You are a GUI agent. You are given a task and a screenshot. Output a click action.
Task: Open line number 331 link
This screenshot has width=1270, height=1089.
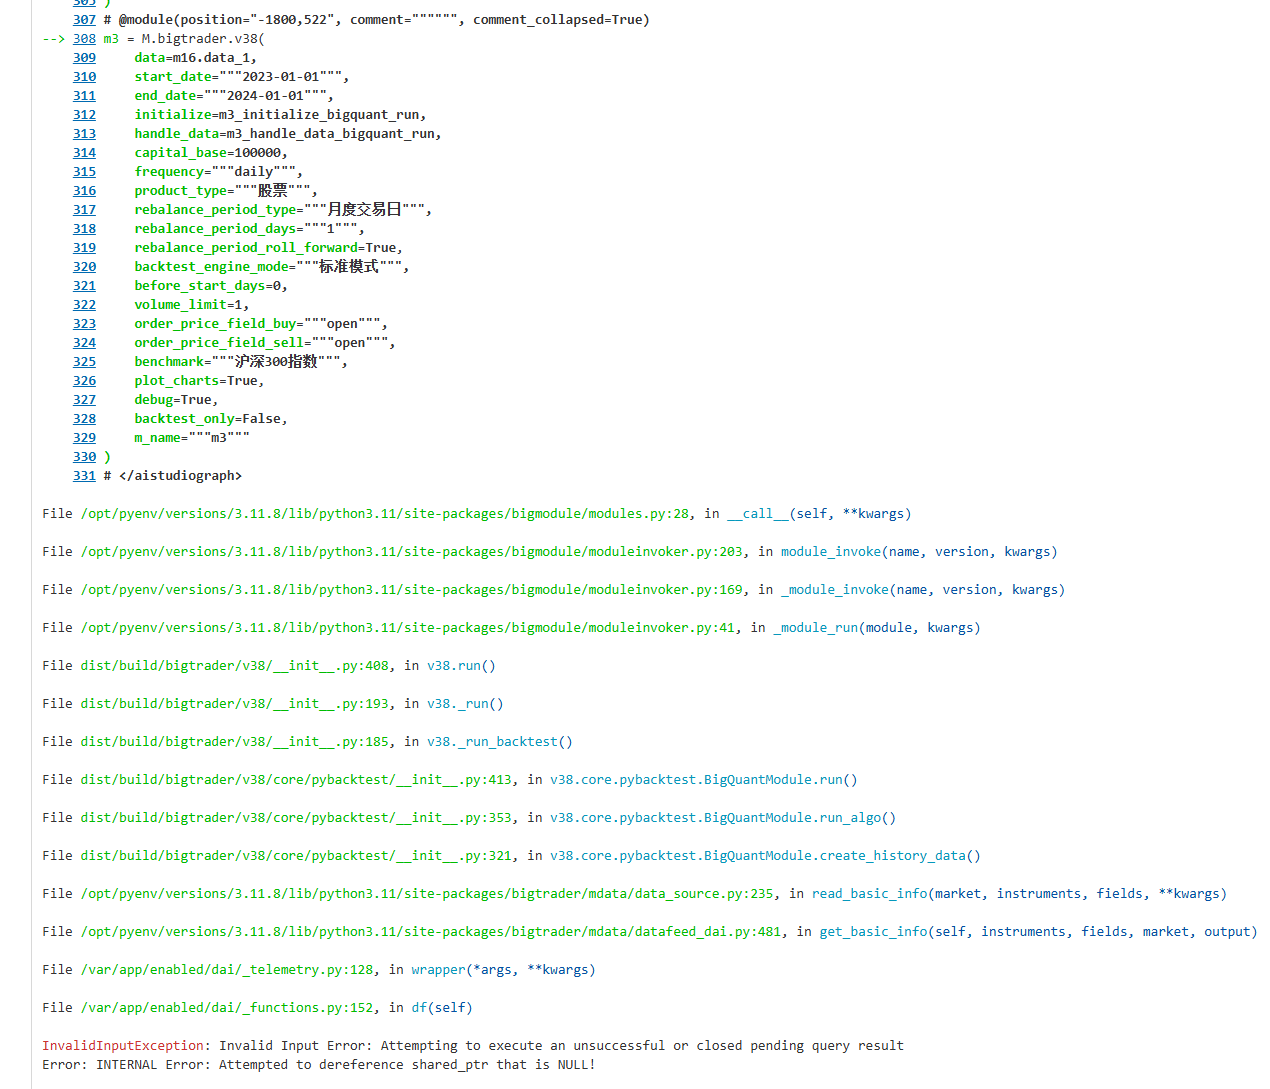pos(84,476)
